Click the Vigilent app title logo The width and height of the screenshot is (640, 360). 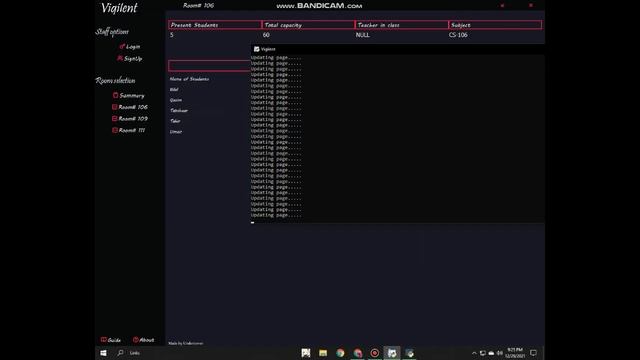click(120, 8)
